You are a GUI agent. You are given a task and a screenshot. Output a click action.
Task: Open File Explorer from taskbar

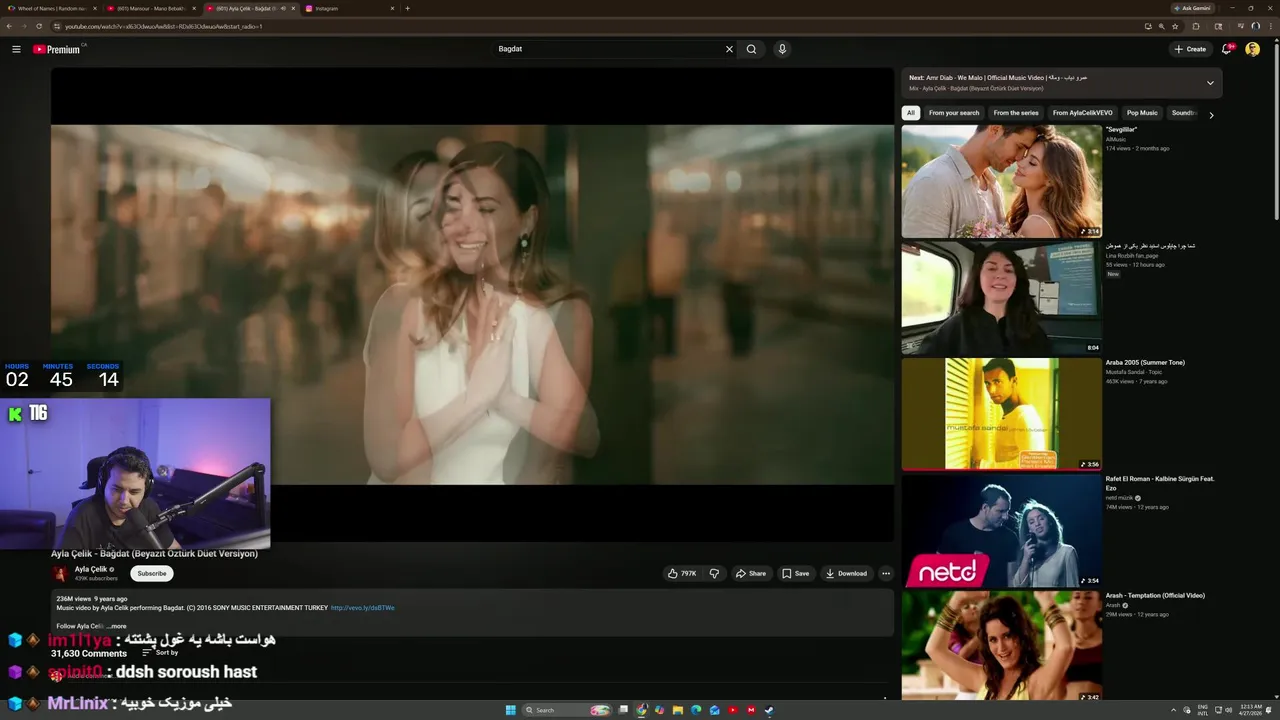678,710
